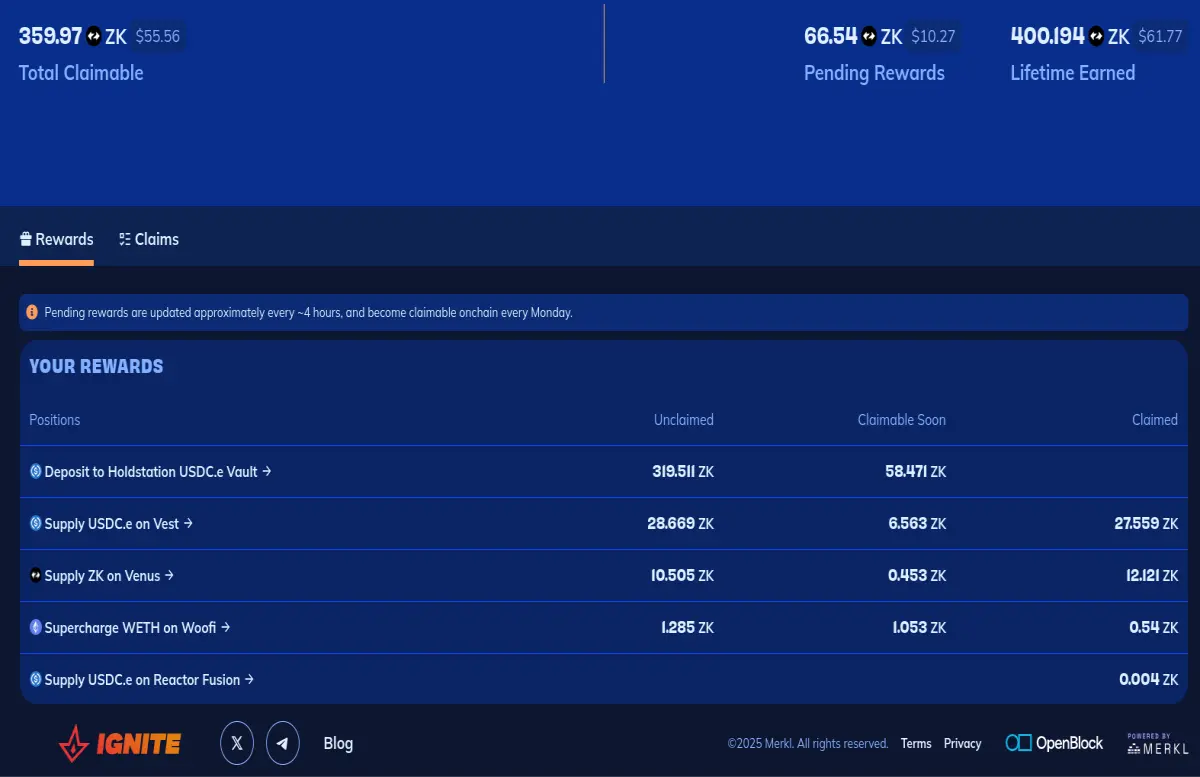The image size is (1200, 777).
Task: Switch to the Claims tab
Action: [148, 240]
